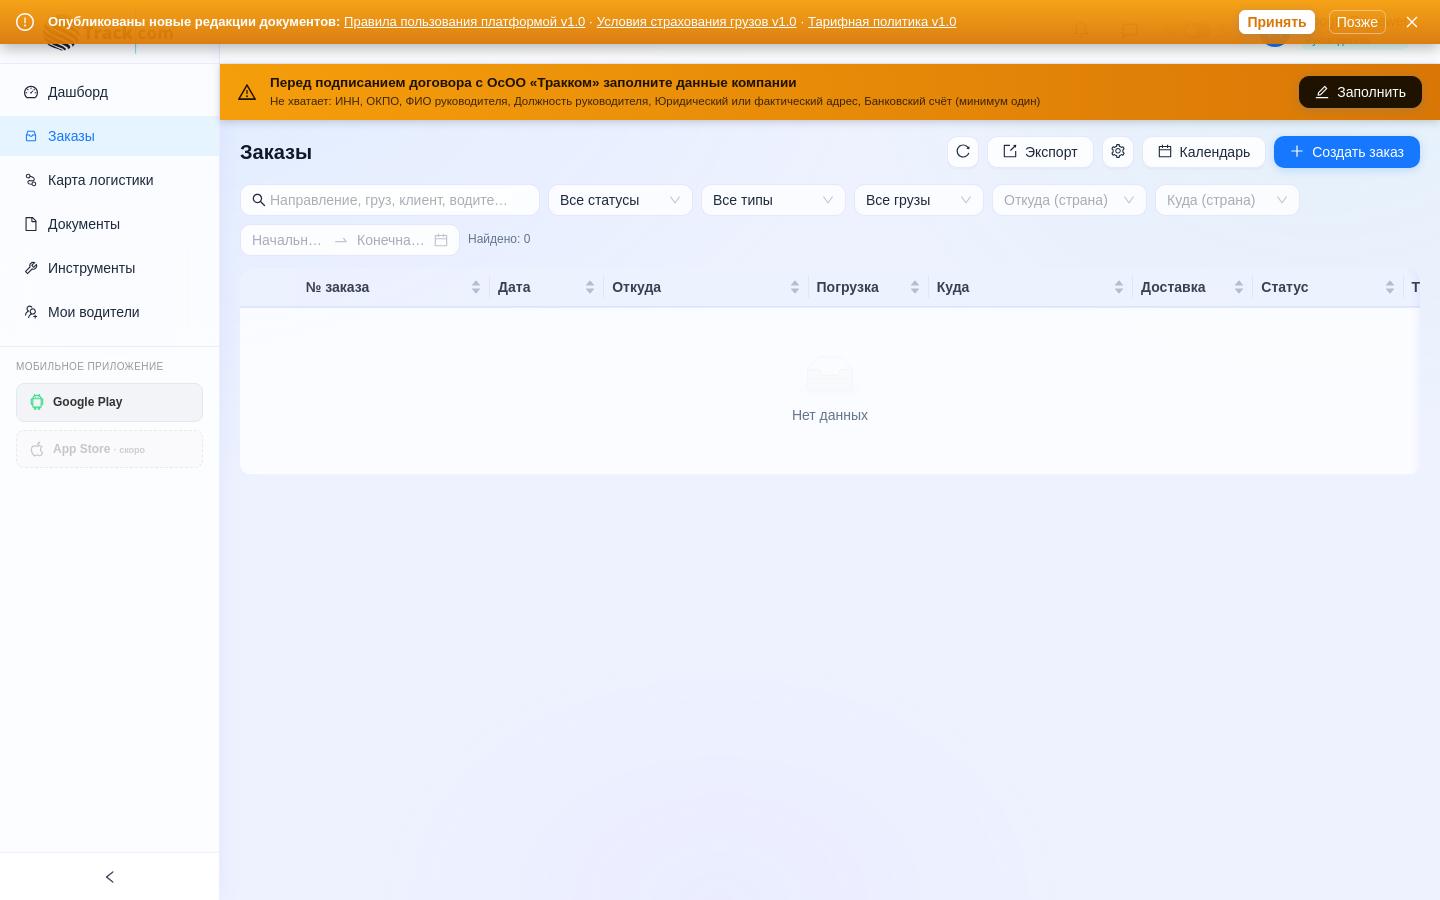Open Карта логистики menu item
1440x900 pixels.
click(110, 180)
